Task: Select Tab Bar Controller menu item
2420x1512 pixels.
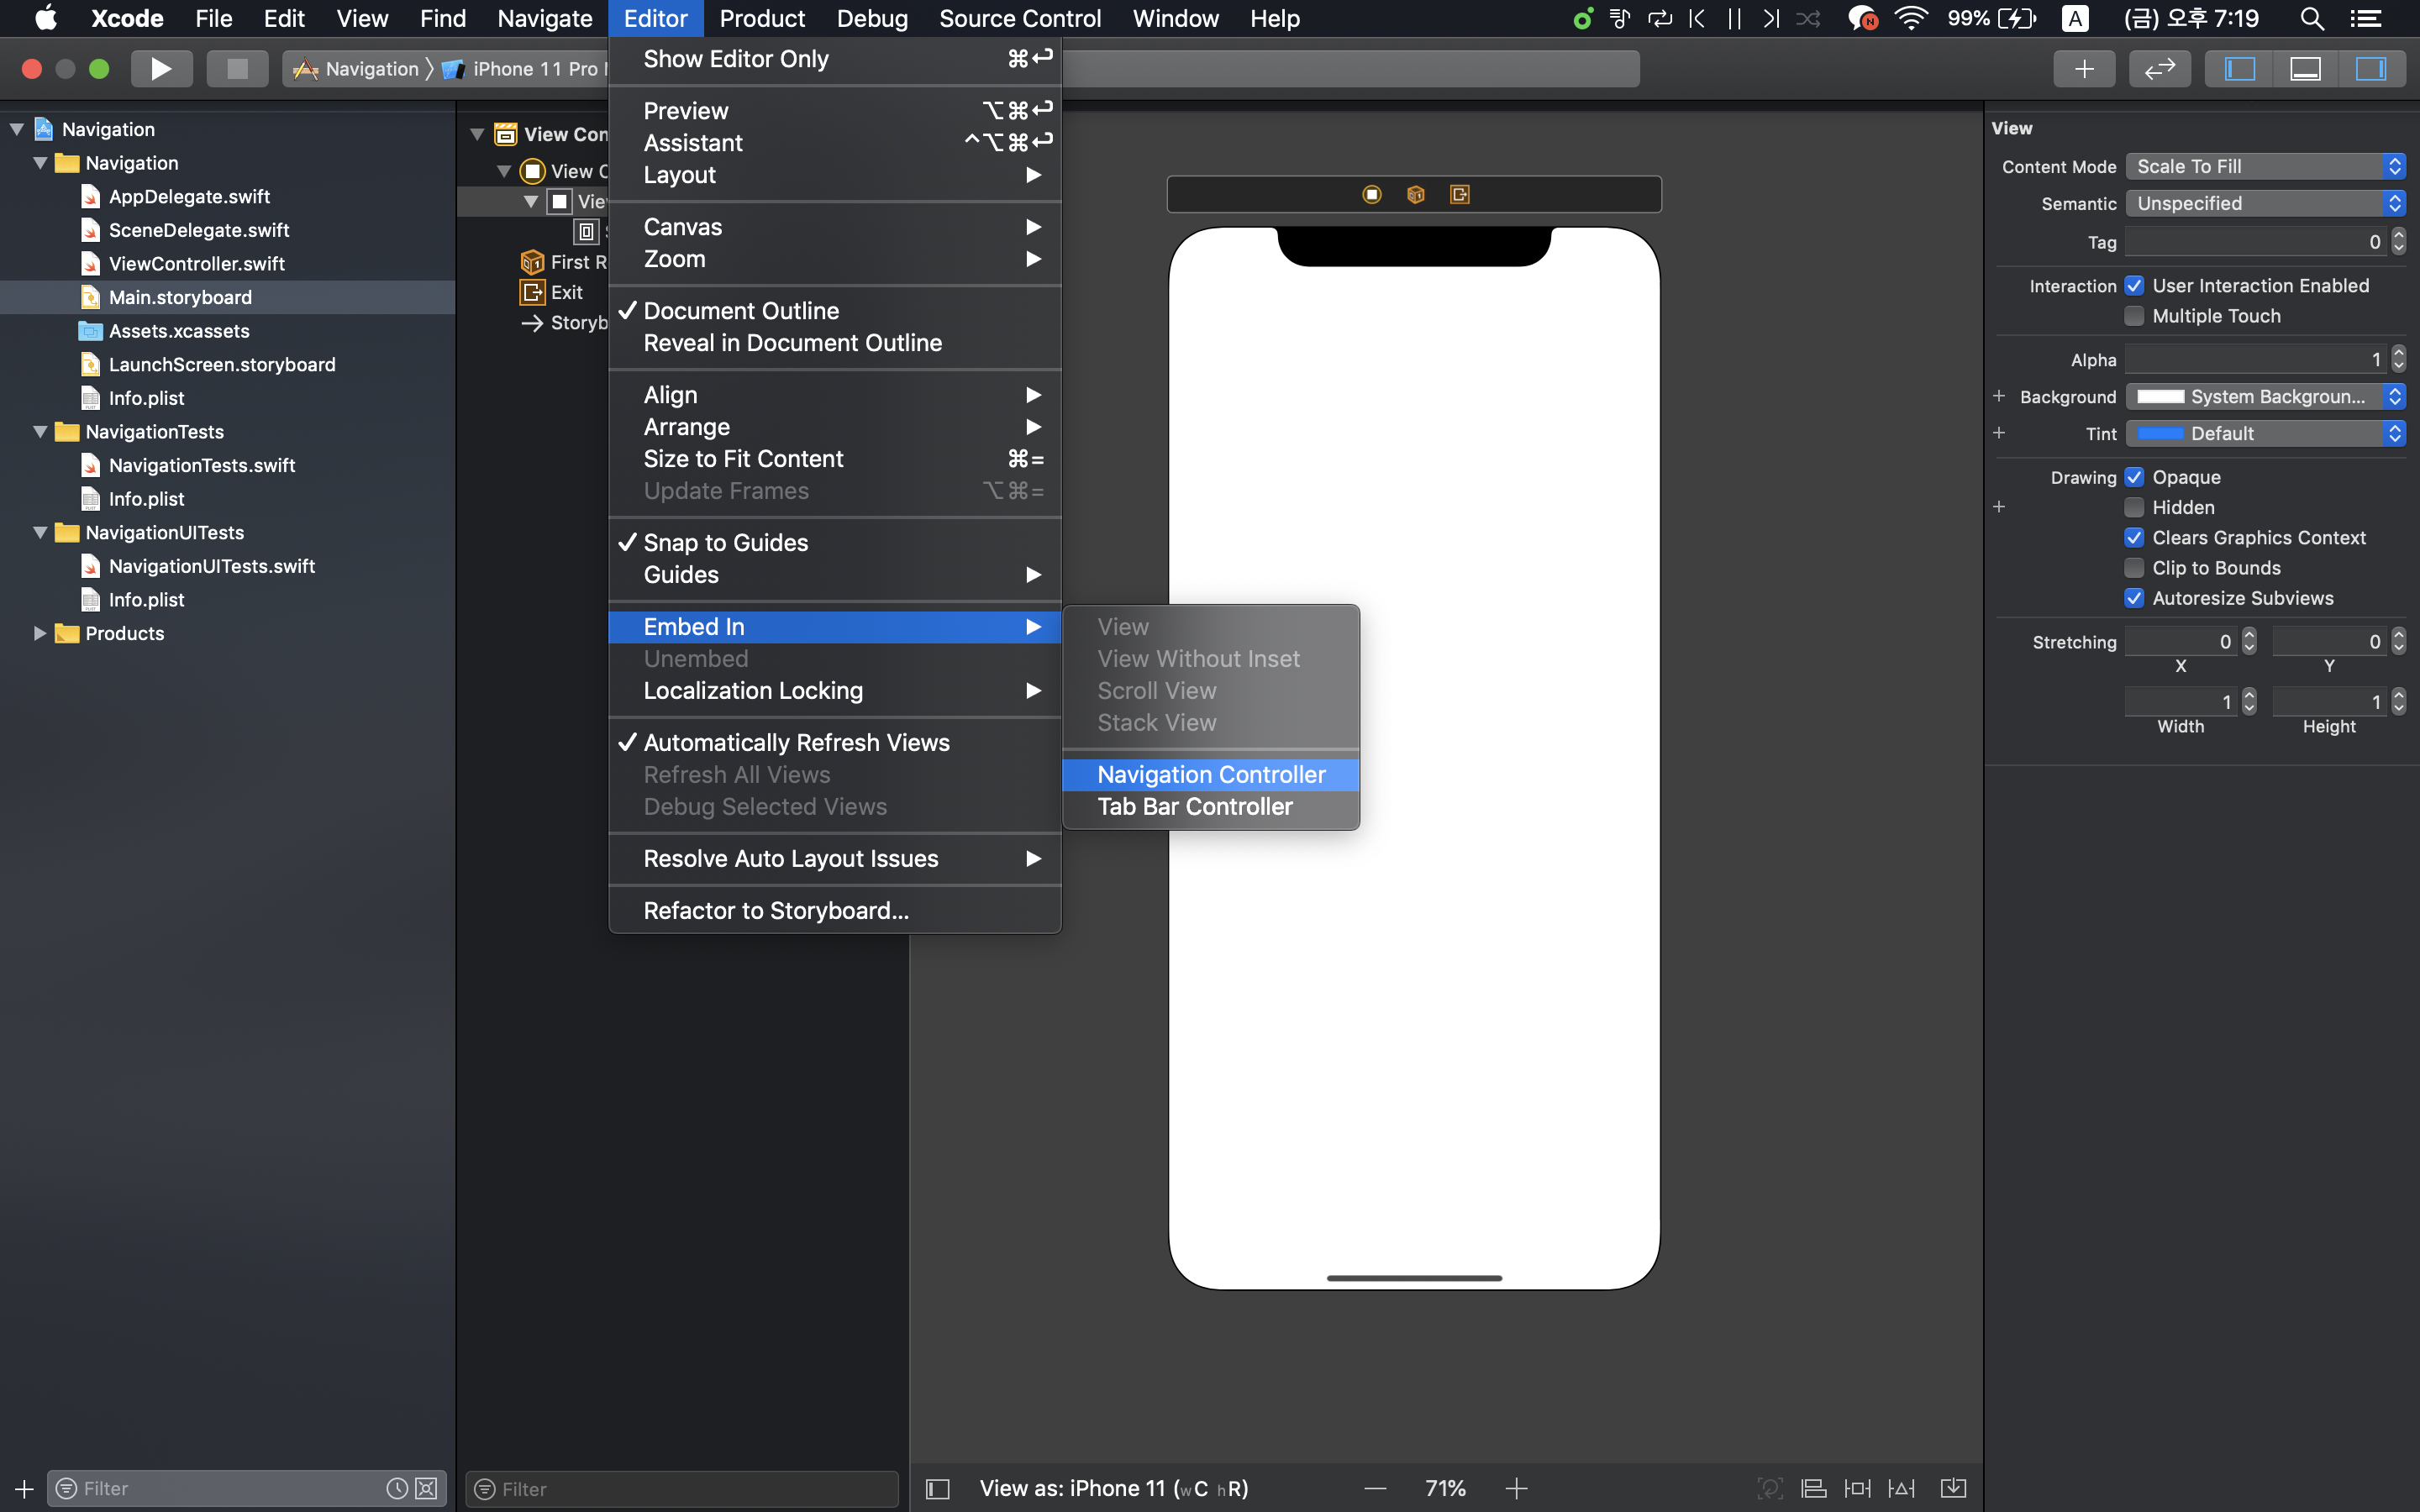Action: [1194, 806]
